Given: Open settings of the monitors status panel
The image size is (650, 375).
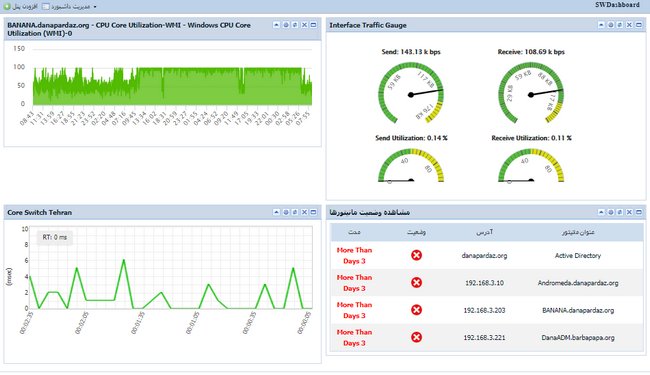Looking at the screenshot, I should pos(611,212).
